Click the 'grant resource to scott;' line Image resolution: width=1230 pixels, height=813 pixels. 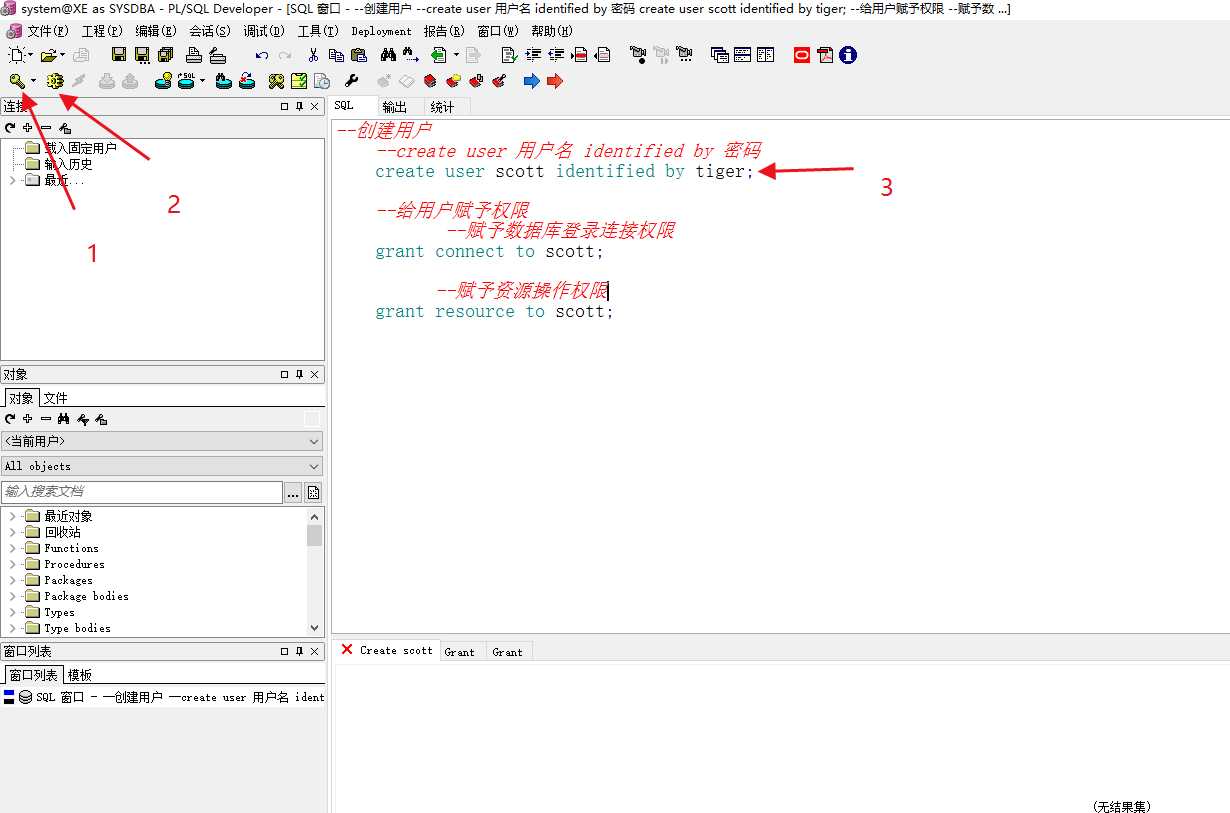494,311
